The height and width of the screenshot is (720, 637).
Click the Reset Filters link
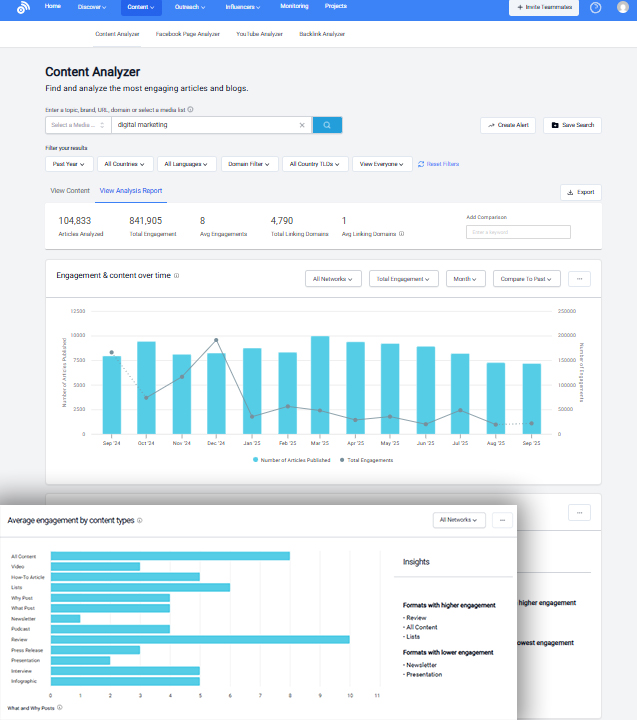438,163
